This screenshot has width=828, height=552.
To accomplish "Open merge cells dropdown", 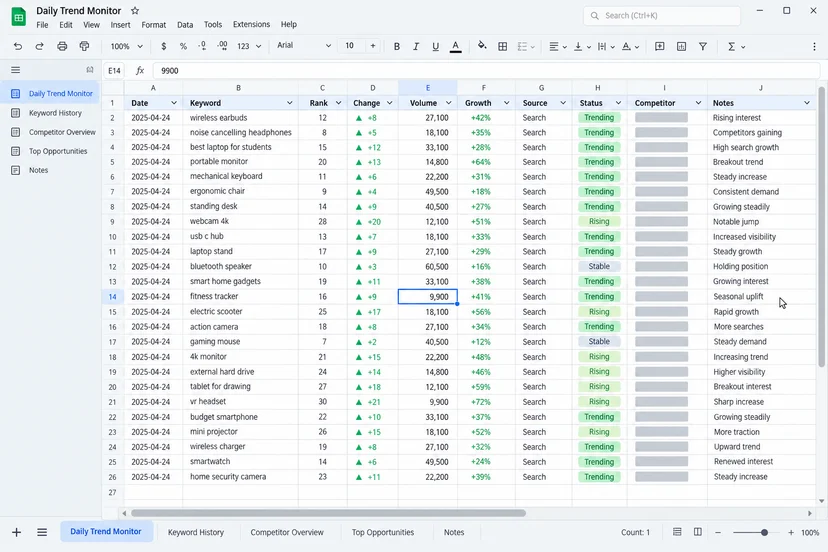I will click(x=526, y=46).
